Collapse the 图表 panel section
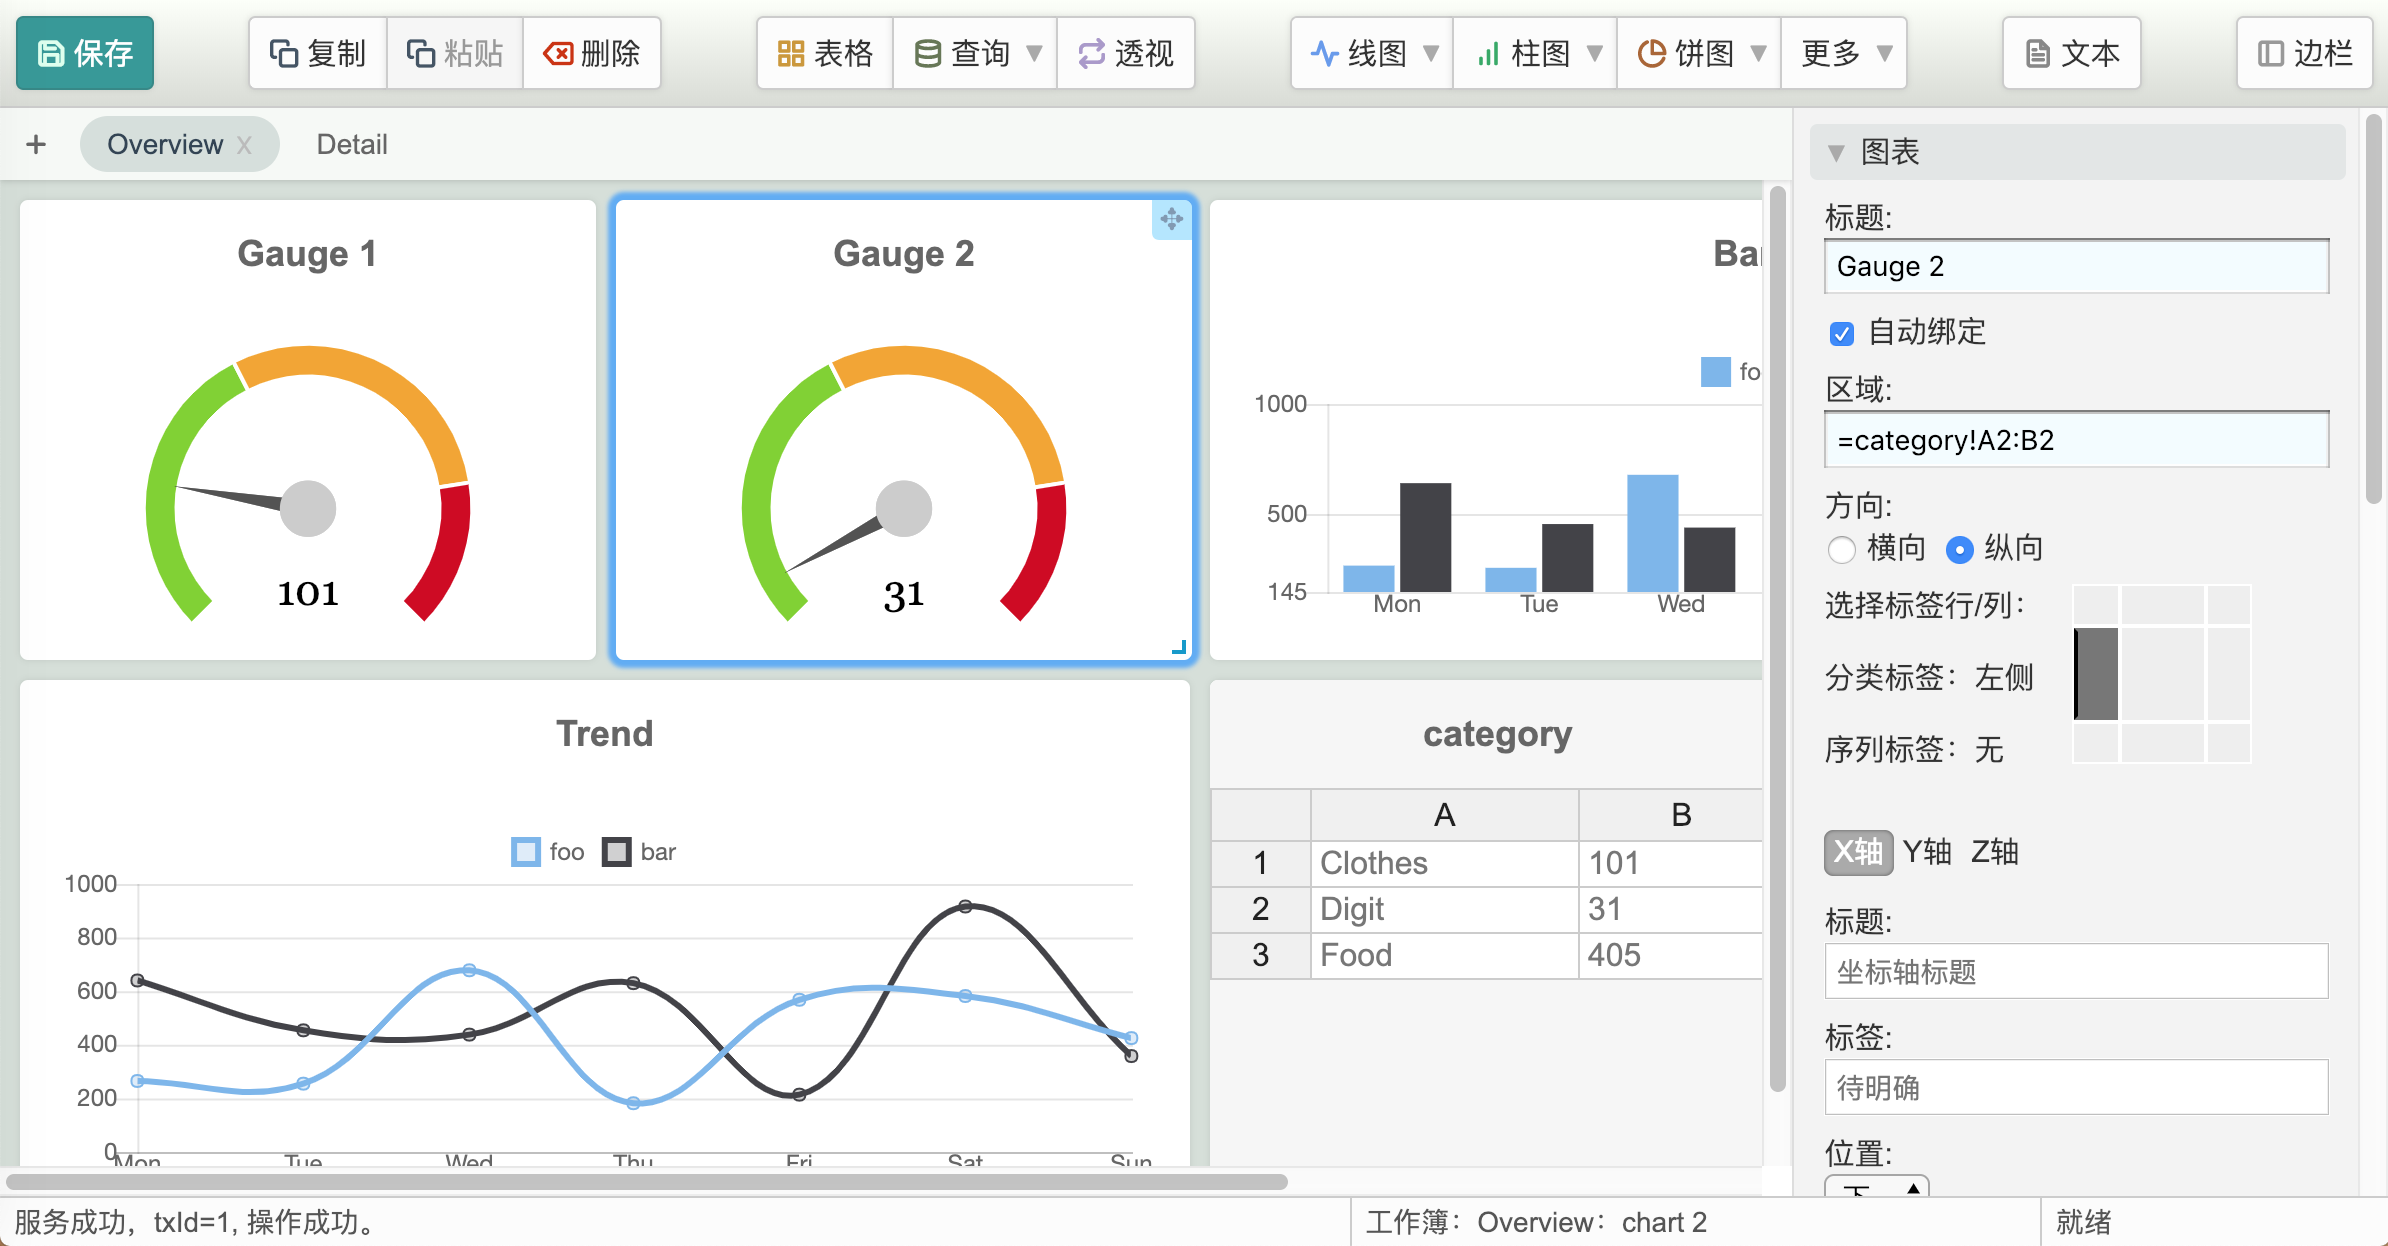2388x1246 pixels. (x=1836, y=153)
